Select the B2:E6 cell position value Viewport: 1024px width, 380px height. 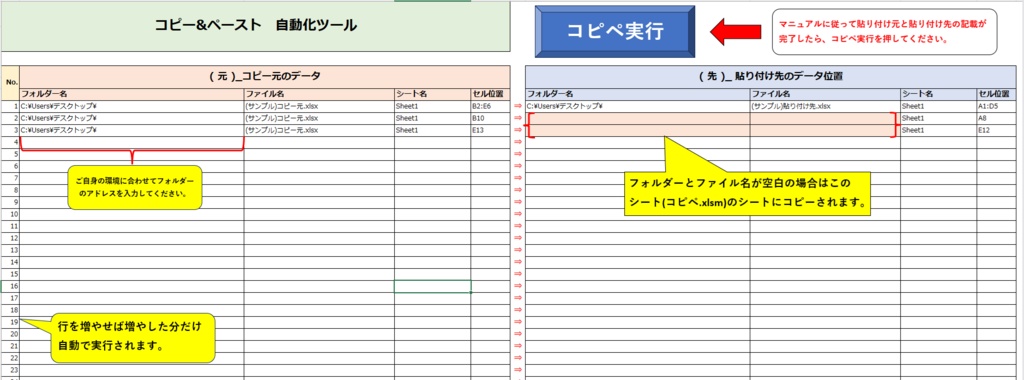pyautogui.click(x=490, y=106)
